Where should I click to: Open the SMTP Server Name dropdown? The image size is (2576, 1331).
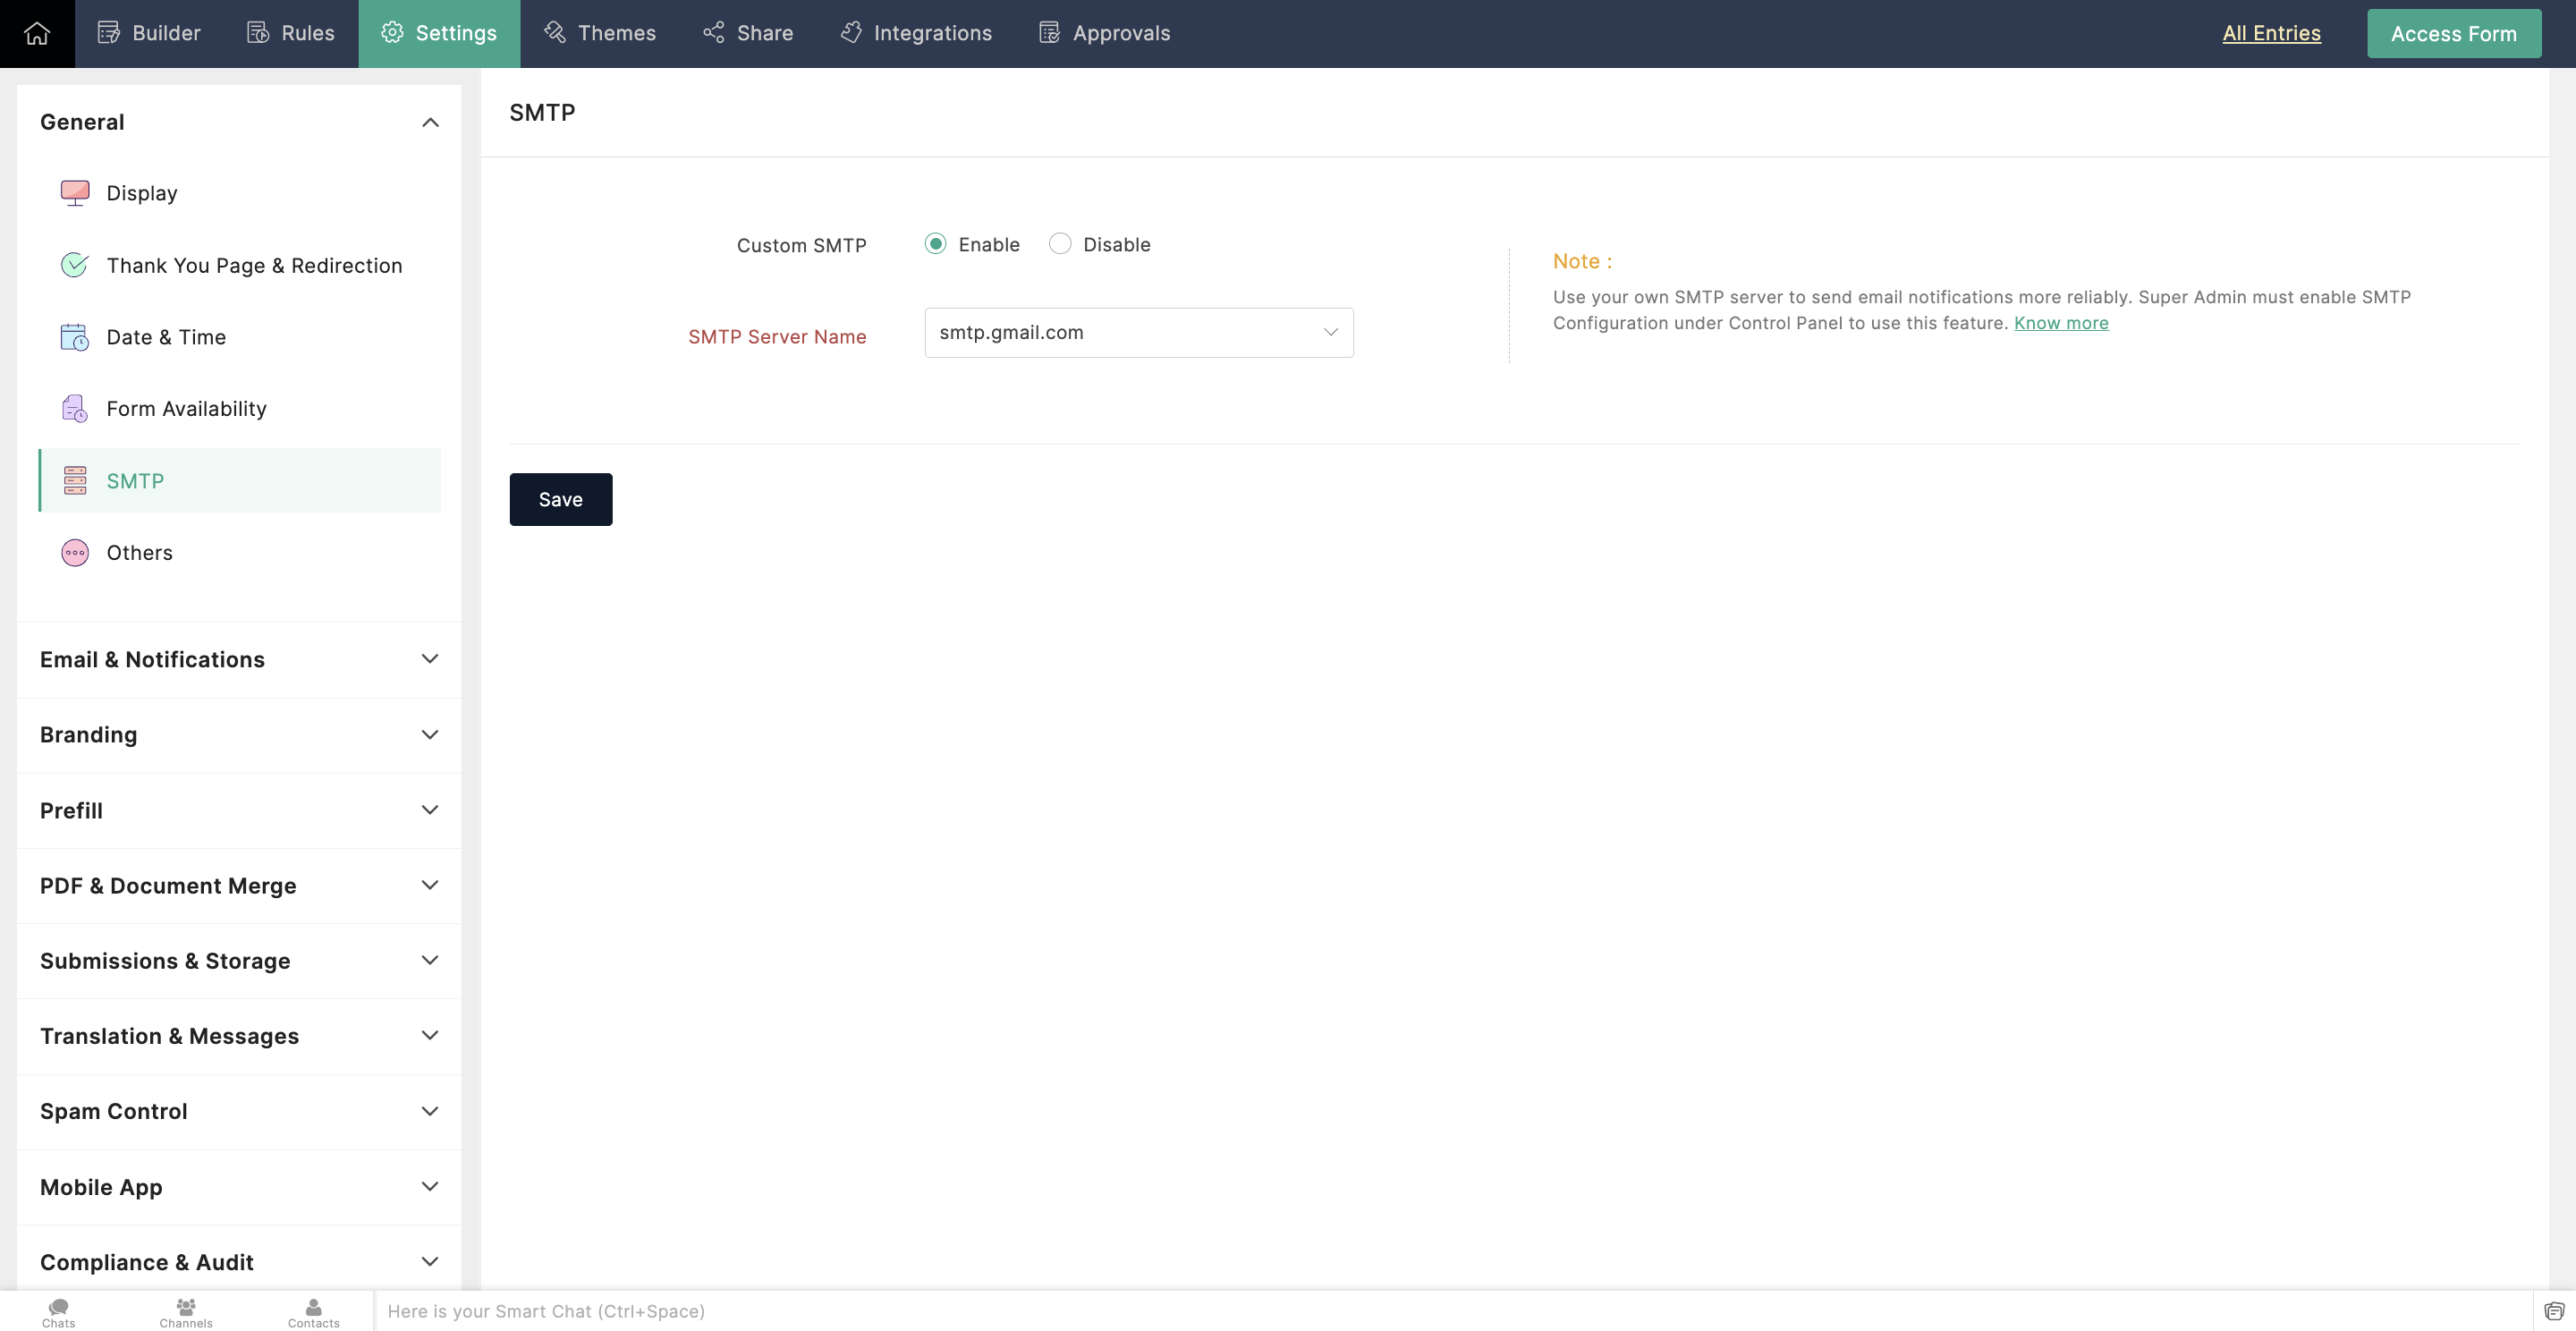coord(1139,333)
